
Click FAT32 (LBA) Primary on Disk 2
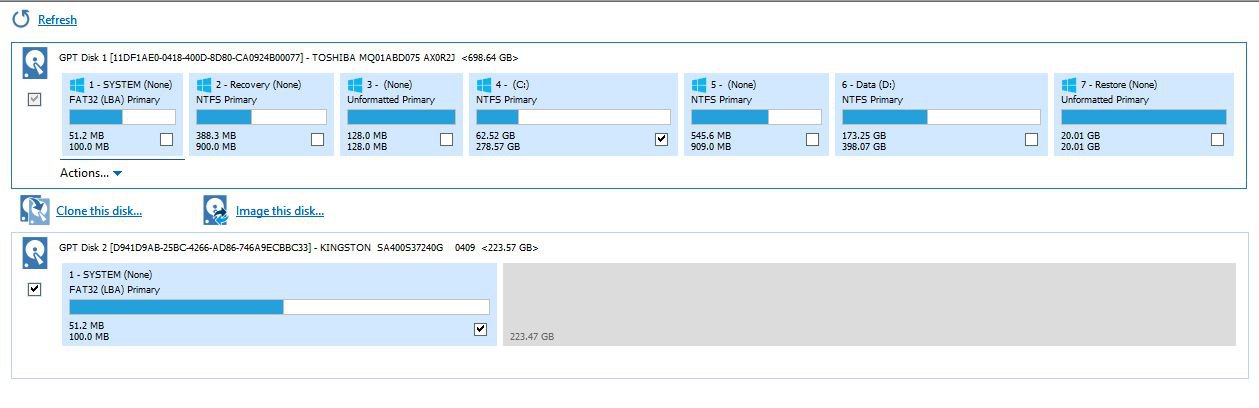(x=114, y=290)
